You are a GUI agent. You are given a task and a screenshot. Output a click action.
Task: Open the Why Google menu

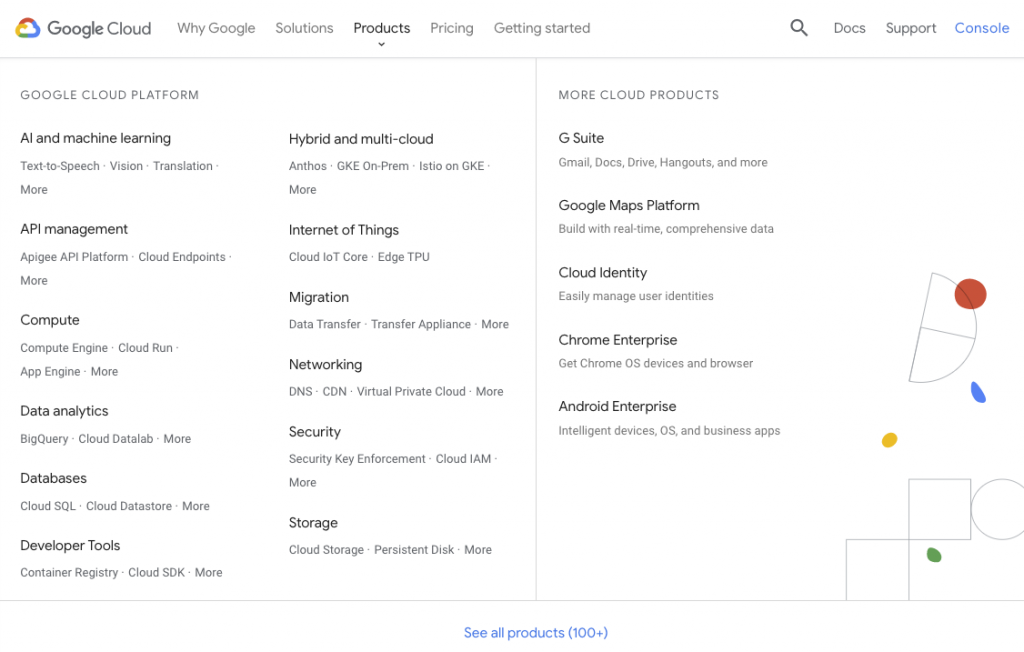(216, 28)
